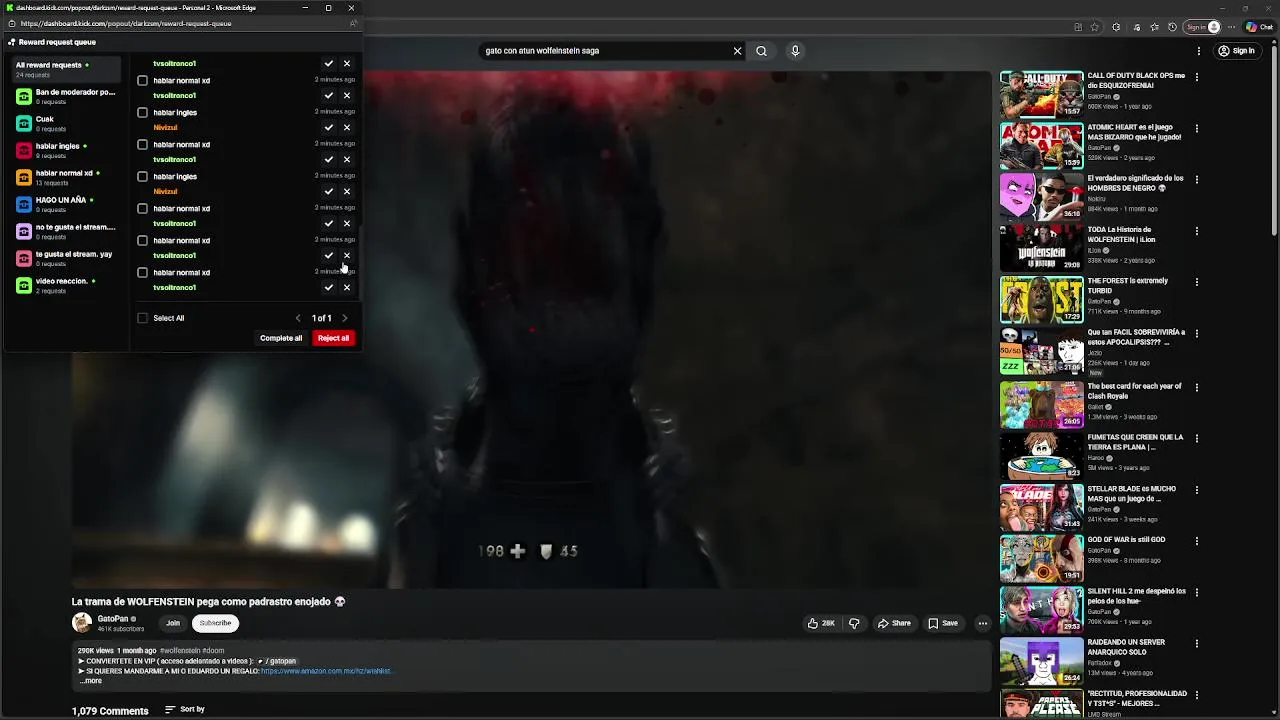Image resolution: width=1280 pixels, height=720 pixels.
Task: Click the 'te gusta el stream. yay' icon
Action: coord(24,258)
